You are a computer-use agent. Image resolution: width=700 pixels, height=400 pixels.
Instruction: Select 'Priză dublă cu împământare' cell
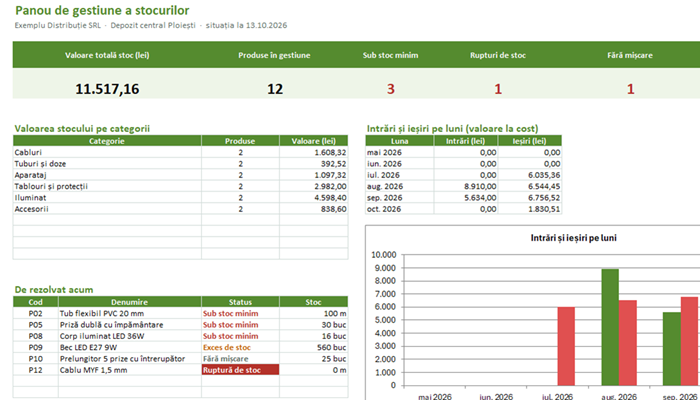coord(129,325)
